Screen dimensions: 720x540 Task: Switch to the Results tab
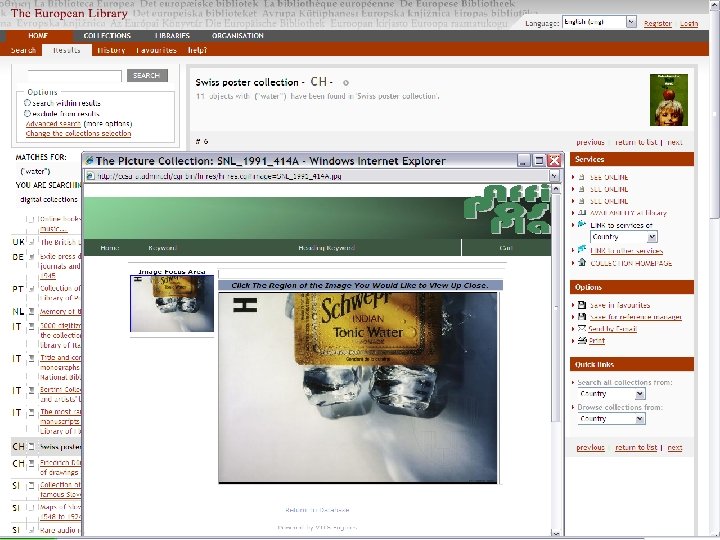coord(67,50)
